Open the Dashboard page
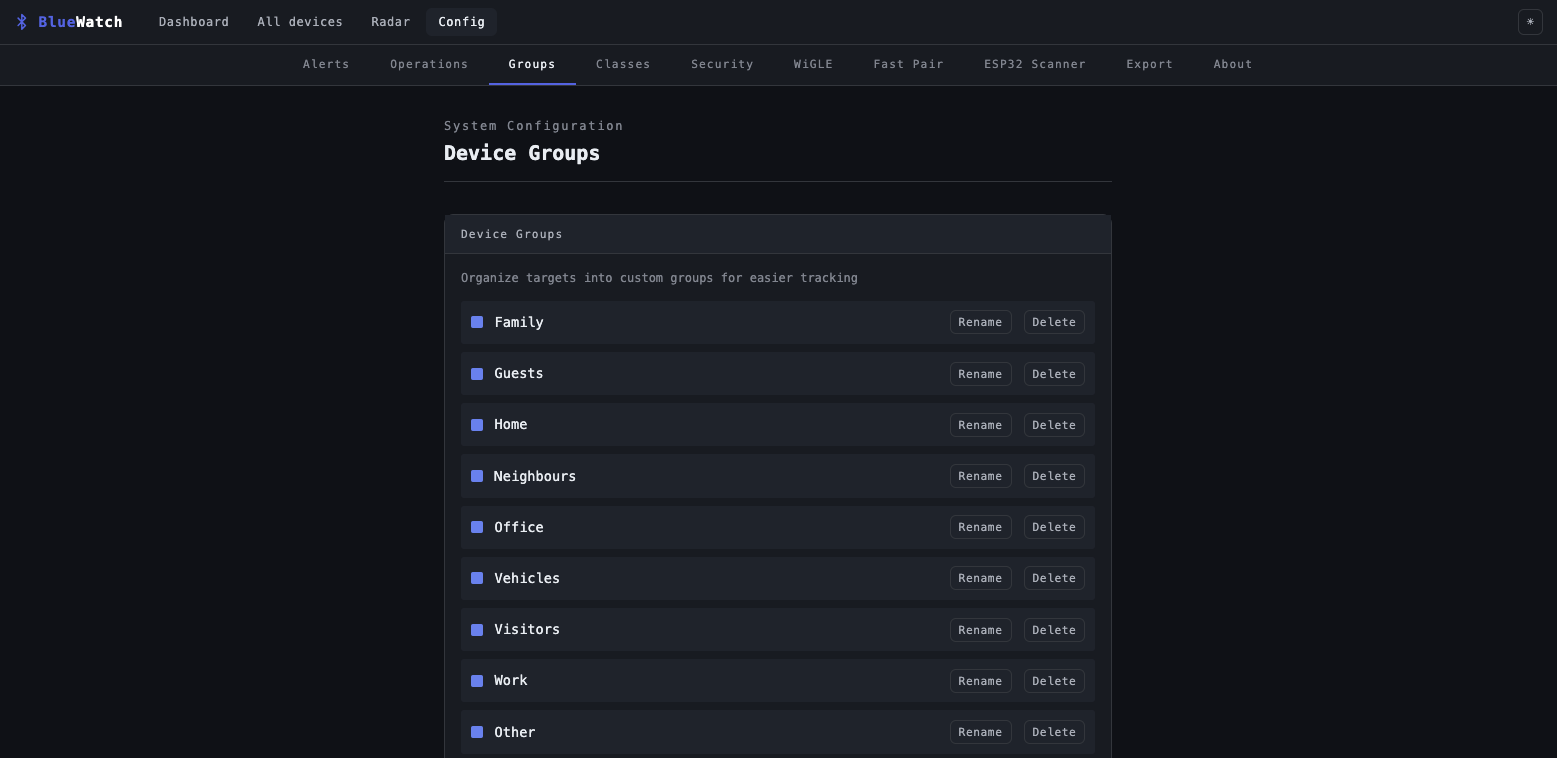The image size is (1557, 758). 194,22
